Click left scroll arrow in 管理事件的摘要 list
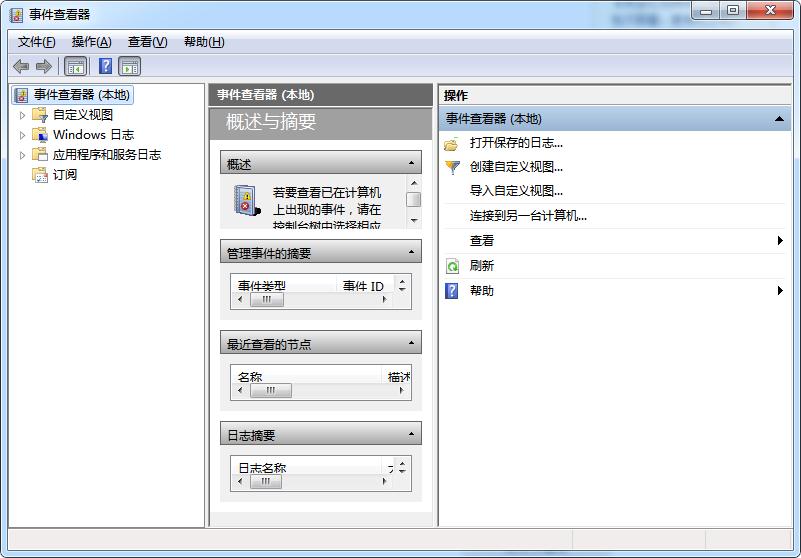 tap(240, 299)
